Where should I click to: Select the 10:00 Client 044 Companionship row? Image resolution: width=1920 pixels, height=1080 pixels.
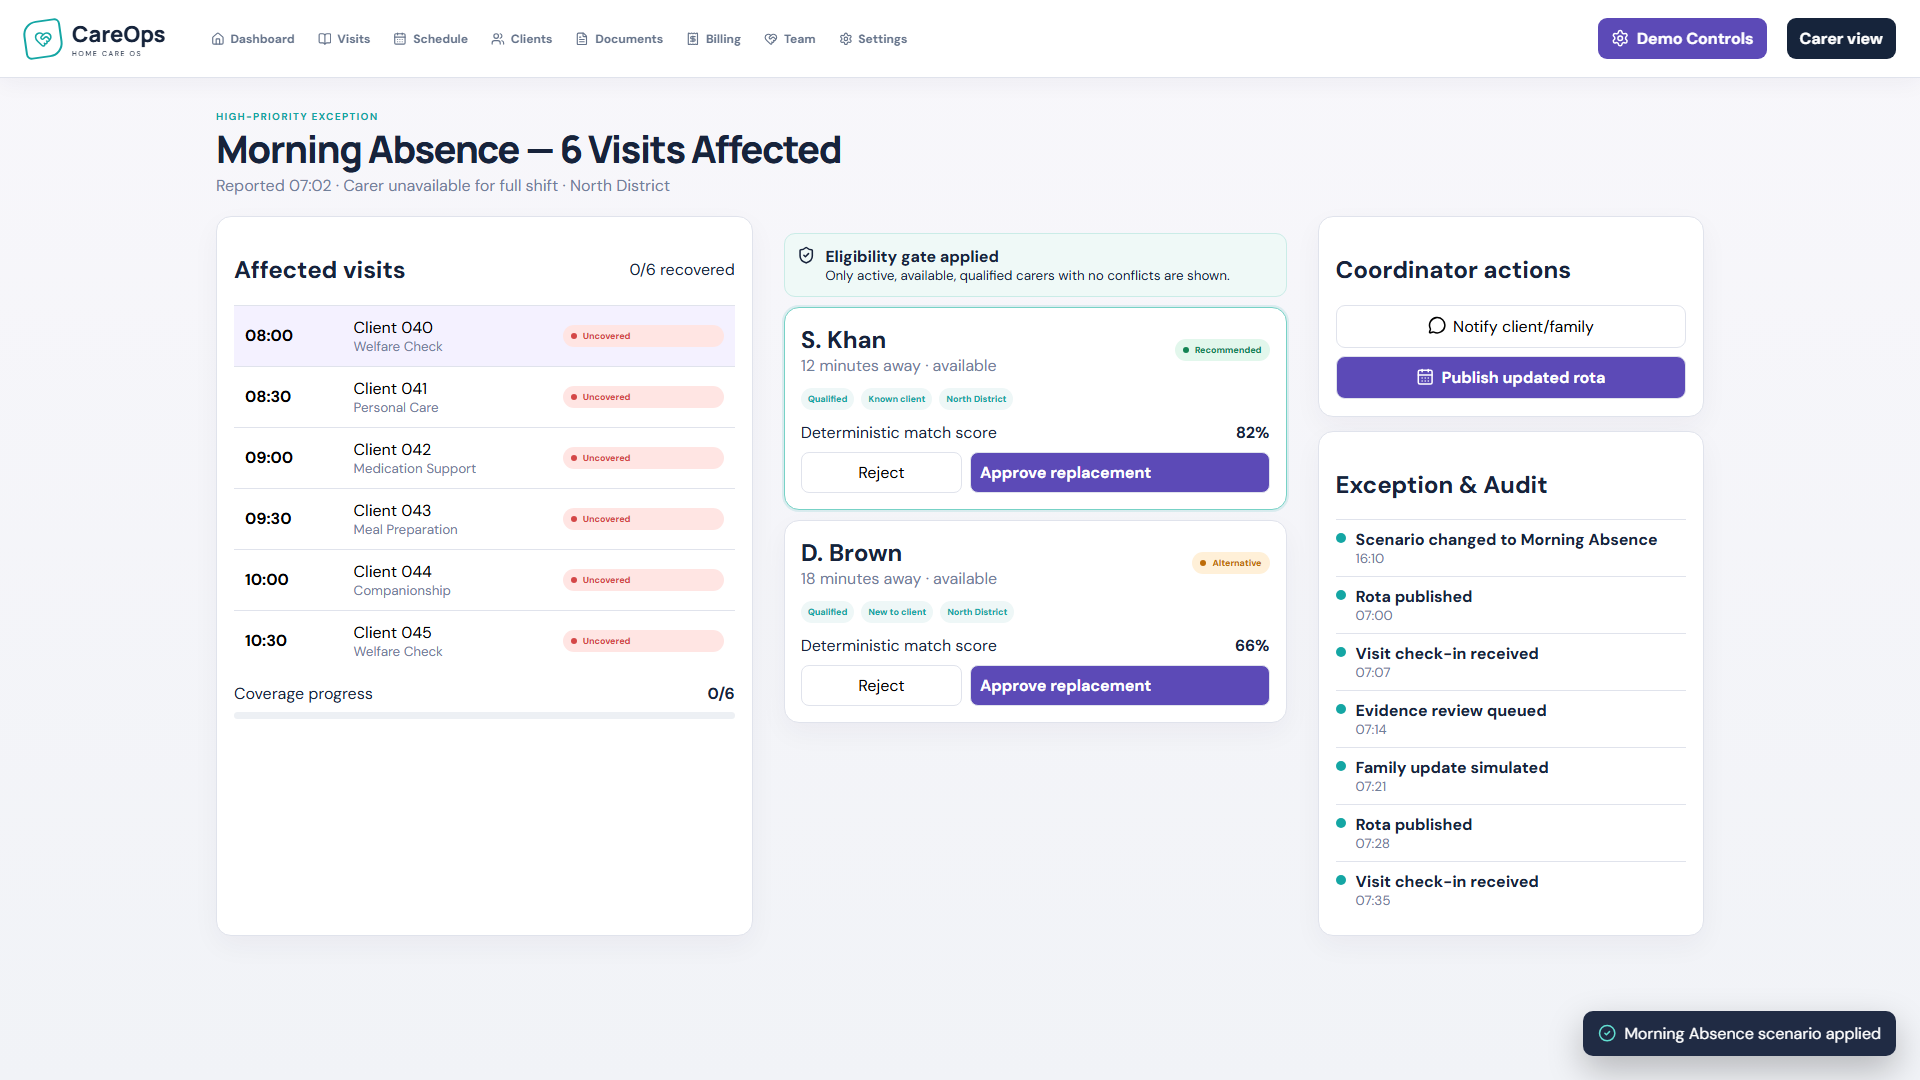click(x=484, y=580)
